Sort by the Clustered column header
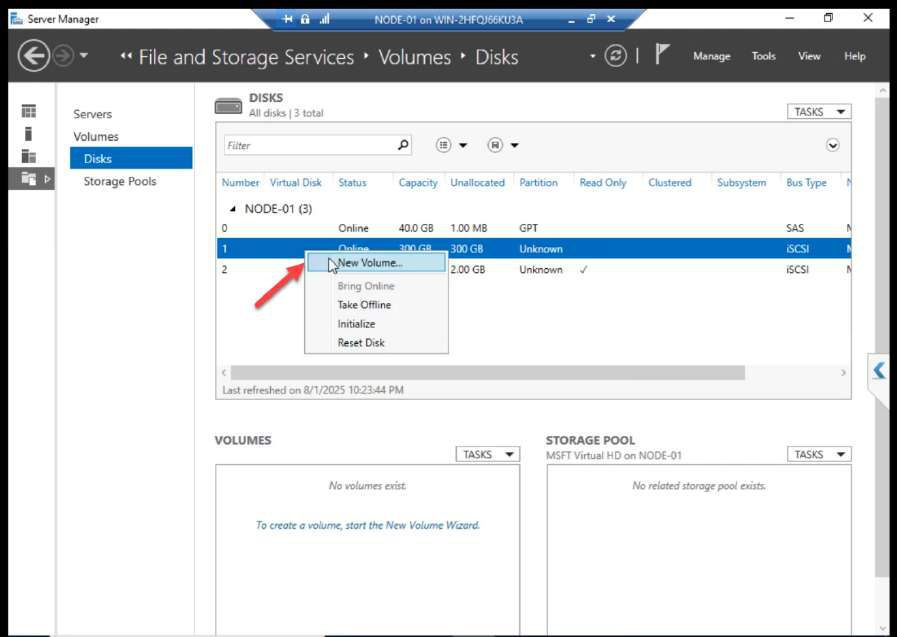 (x=669, y=182)
